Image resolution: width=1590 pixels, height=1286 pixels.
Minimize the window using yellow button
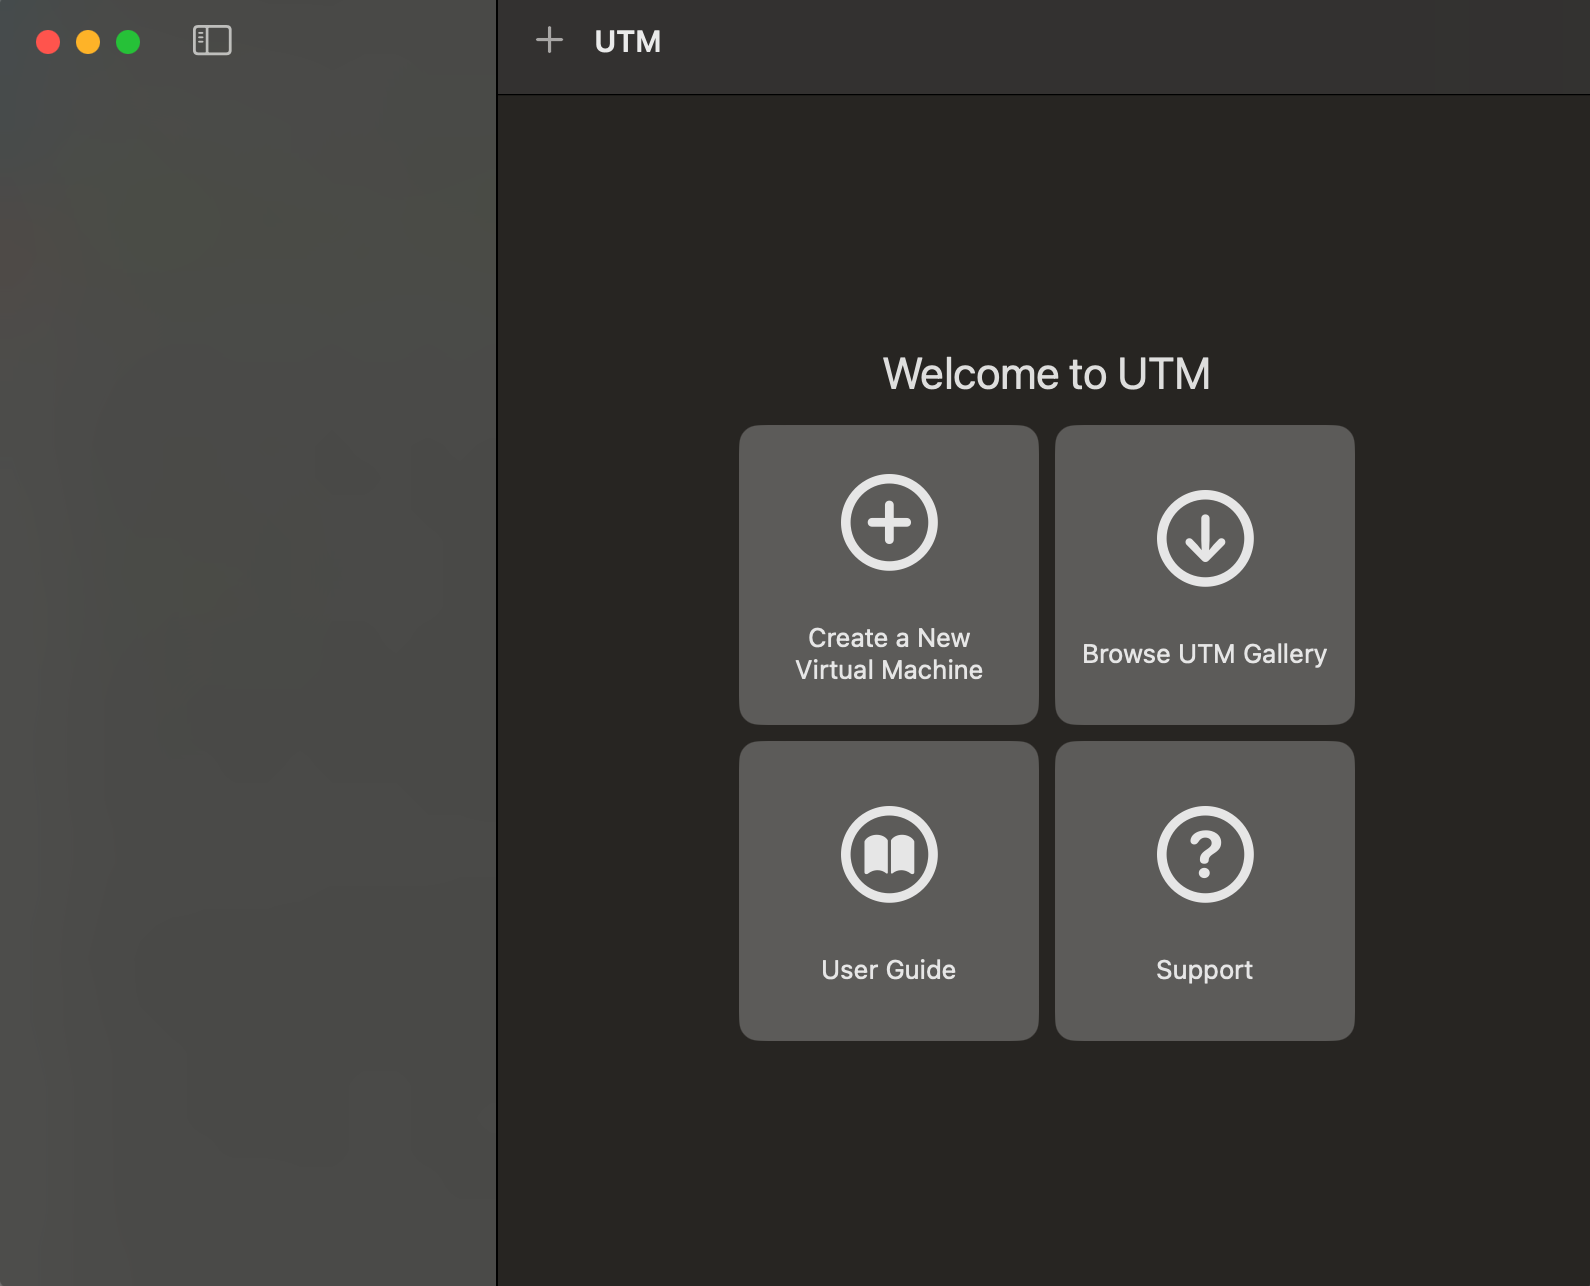coord(88,42)
